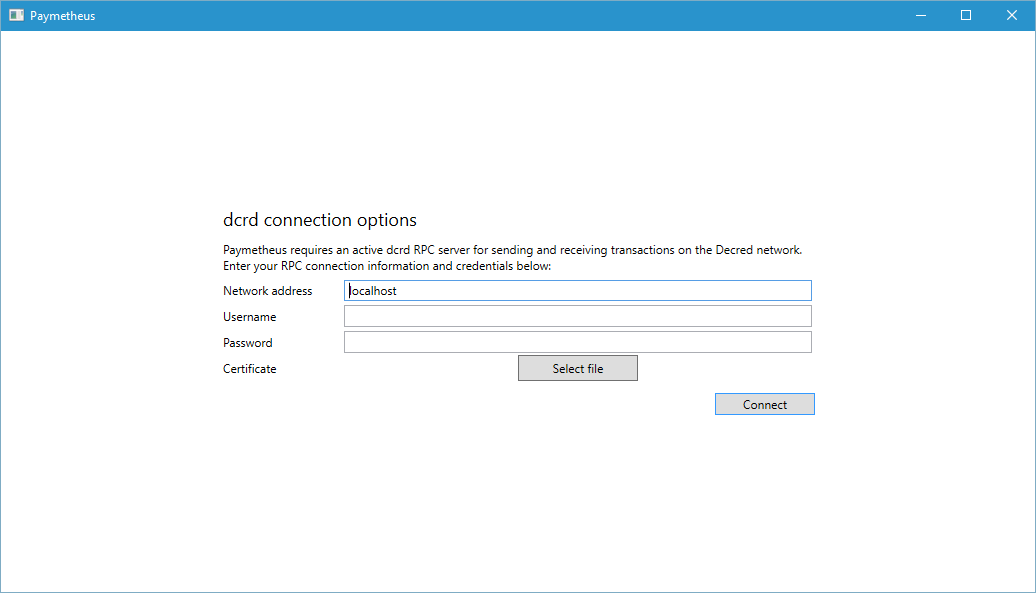Image resolution: width=1036 pixels, height=593 pixels.
Task: Click the 'Enter your RPC connection information' line
Action: [x=387, y=266]
